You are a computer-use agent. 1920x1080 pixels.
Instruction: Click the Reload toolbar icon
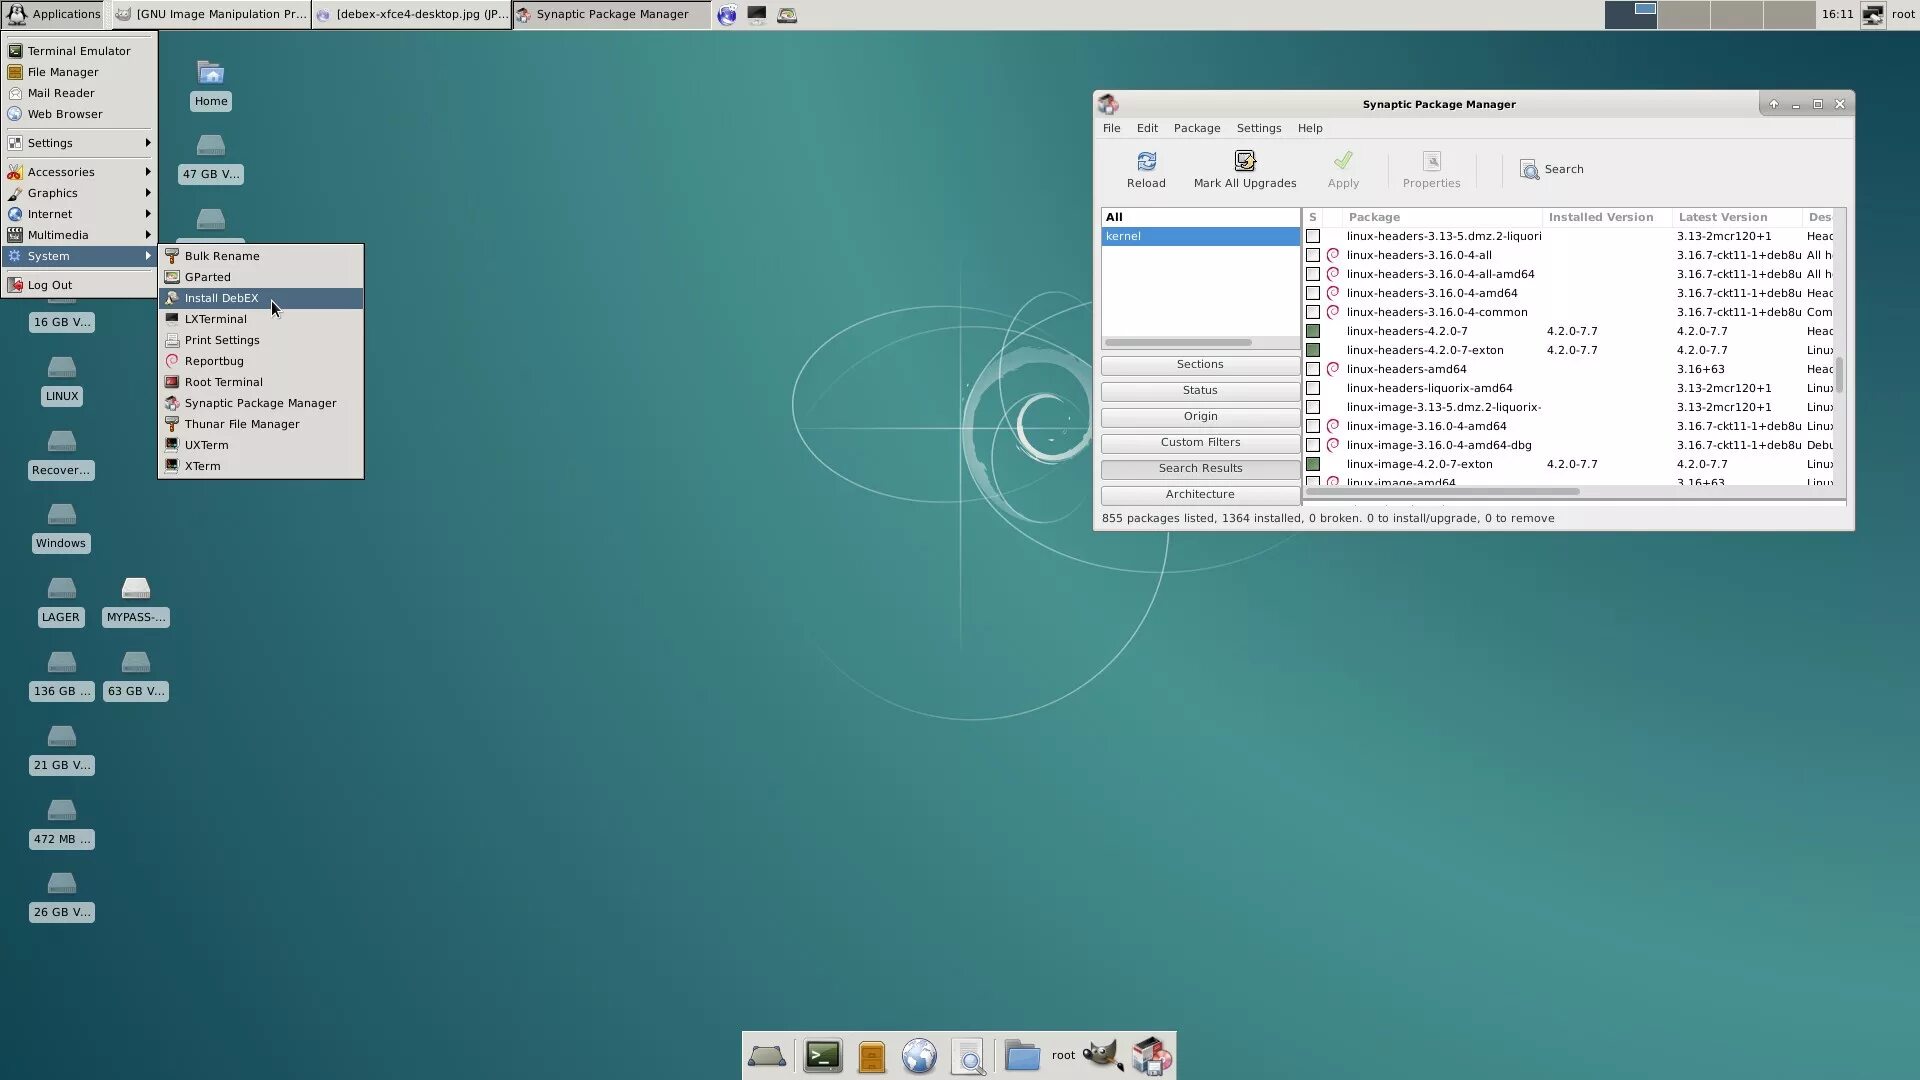(x=1146, y=162)
